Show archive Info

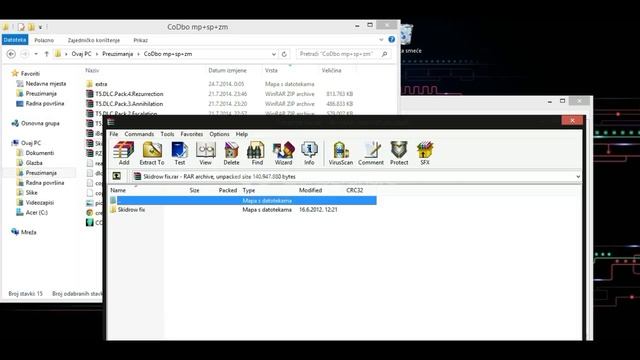(x=309, y=153)
